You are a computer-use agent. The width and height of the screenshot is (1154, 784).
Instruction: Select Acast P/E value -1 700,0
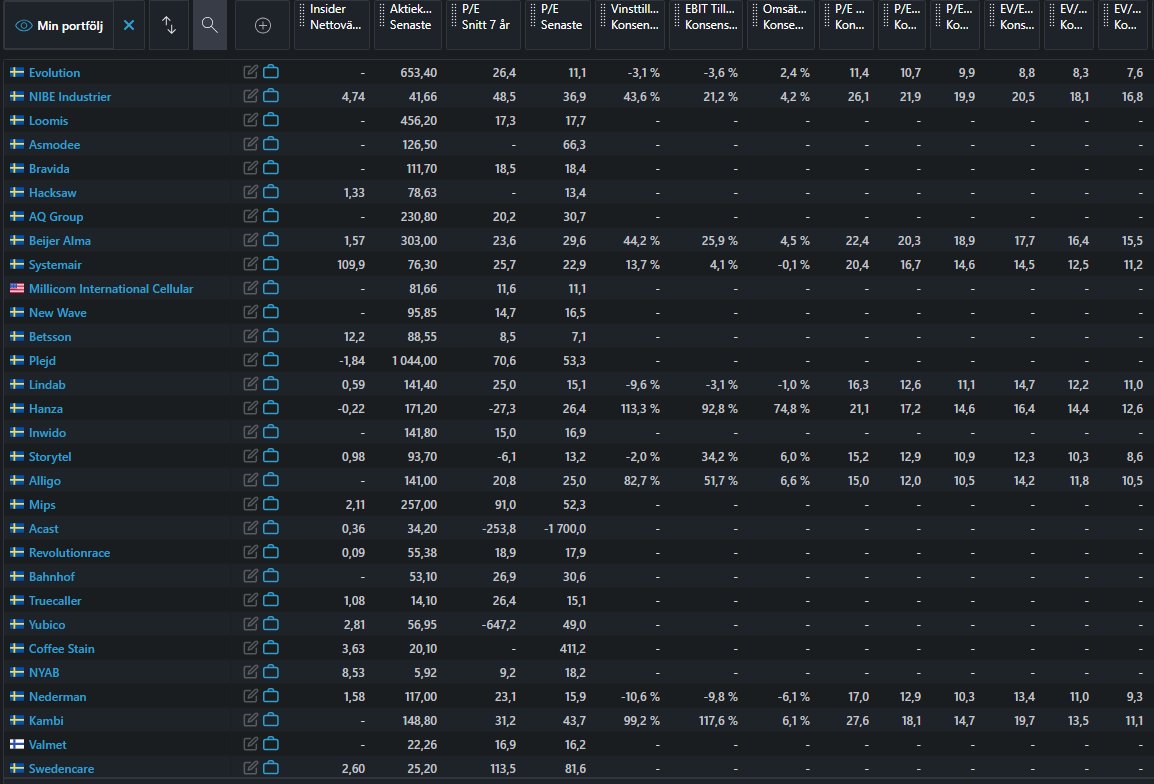(x=564, y=529)
